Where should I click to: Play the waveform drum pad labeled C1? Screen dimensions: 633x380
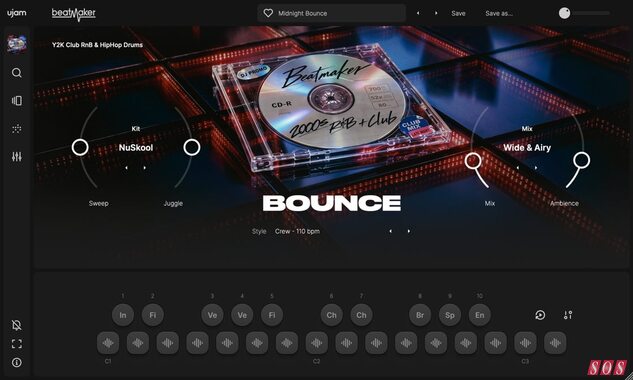108,343
